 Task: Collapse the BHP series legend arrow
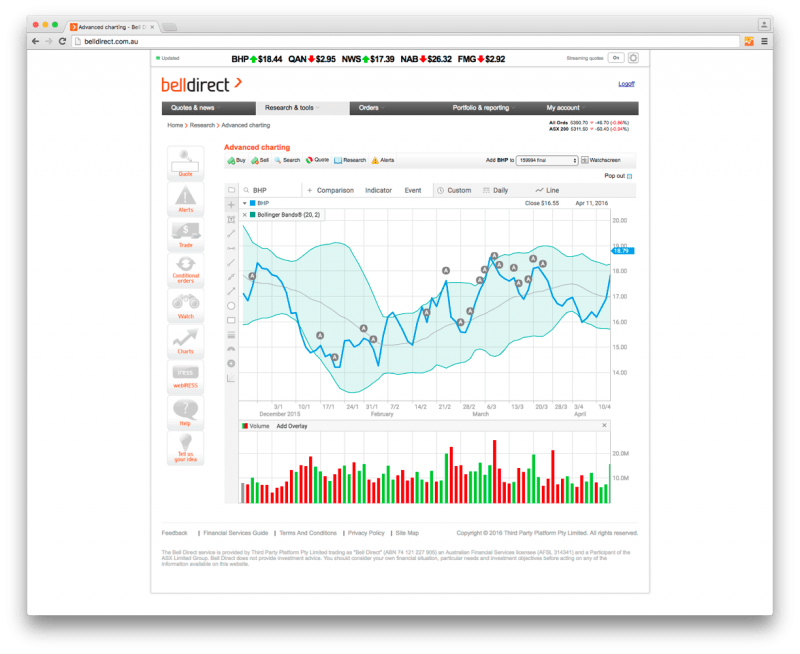[245, 203]
